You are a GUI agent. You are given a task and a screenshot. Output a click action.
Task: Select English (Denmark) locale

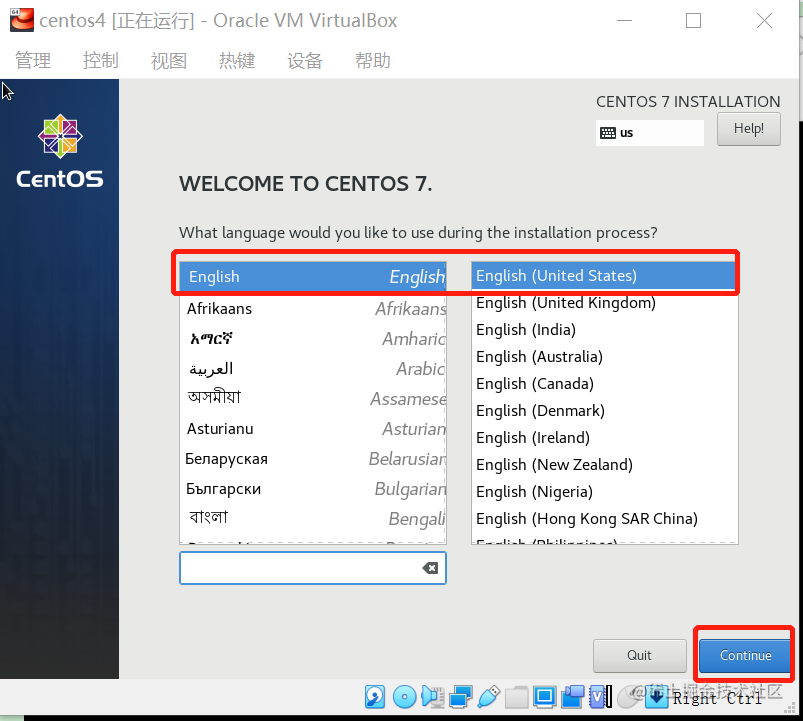(604, 411)
